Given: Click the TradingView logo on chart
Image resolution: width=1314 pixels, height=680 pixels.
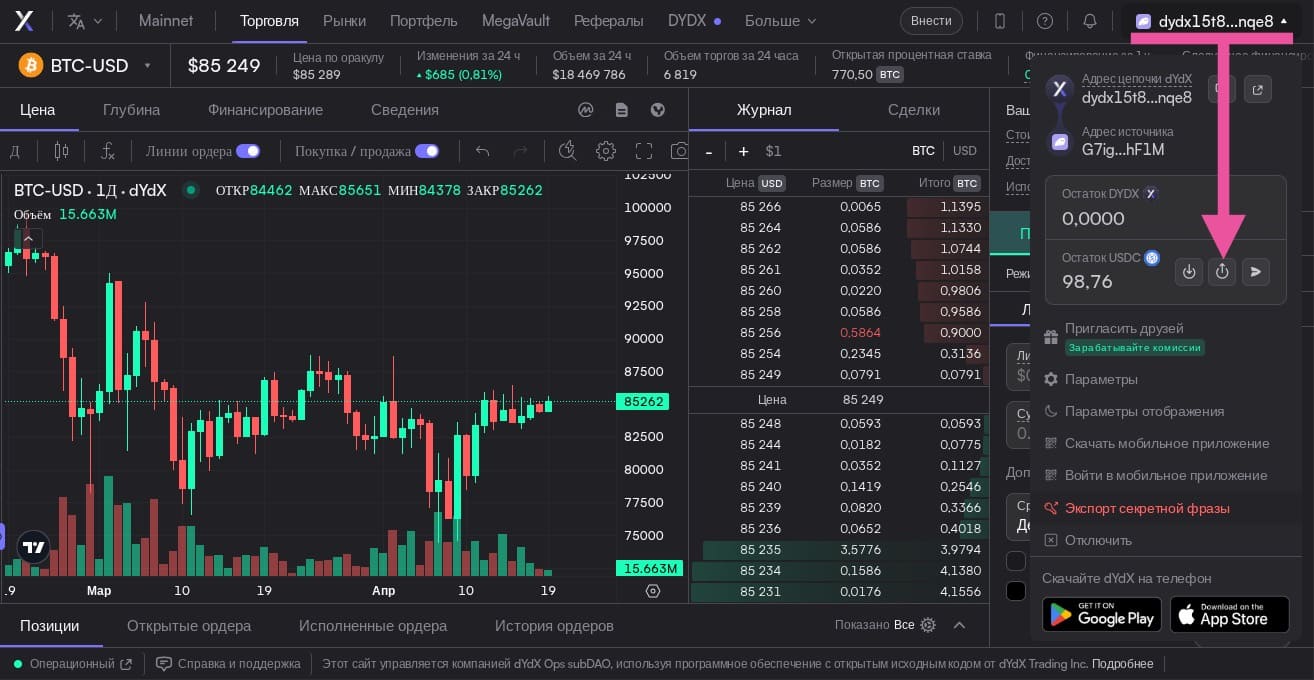Looking at the screenshot, I should point(34,547).
